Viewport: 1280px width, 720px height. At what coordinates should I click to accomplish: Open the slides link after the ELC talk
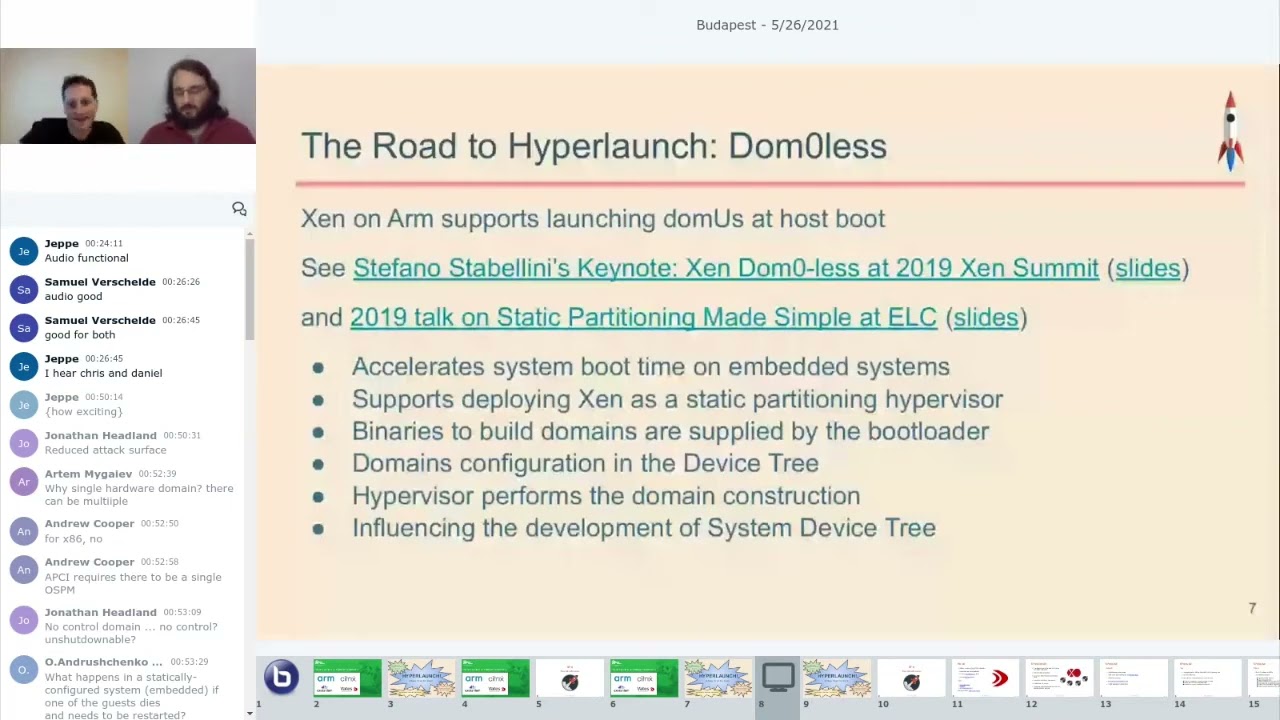pos(986,317)
